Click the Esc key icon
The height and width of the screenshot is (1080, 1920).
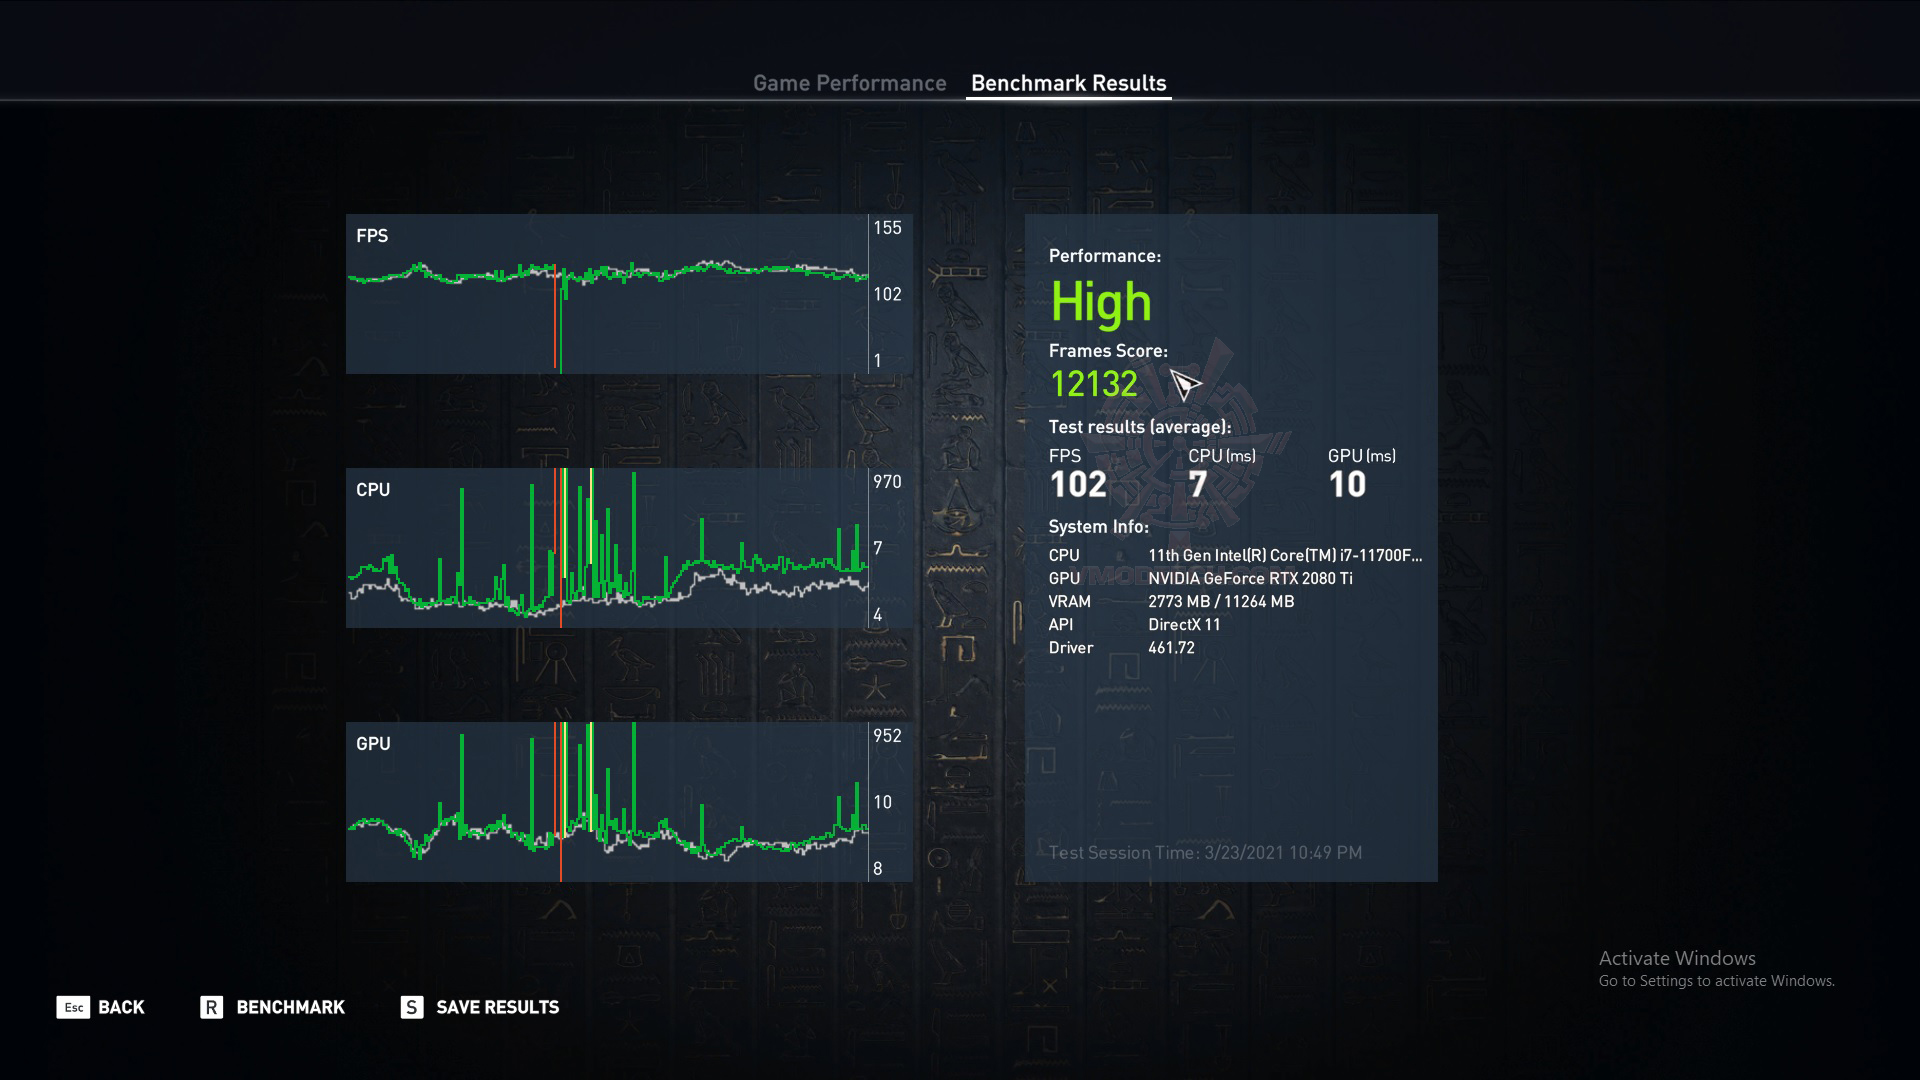coord(73,1007)
